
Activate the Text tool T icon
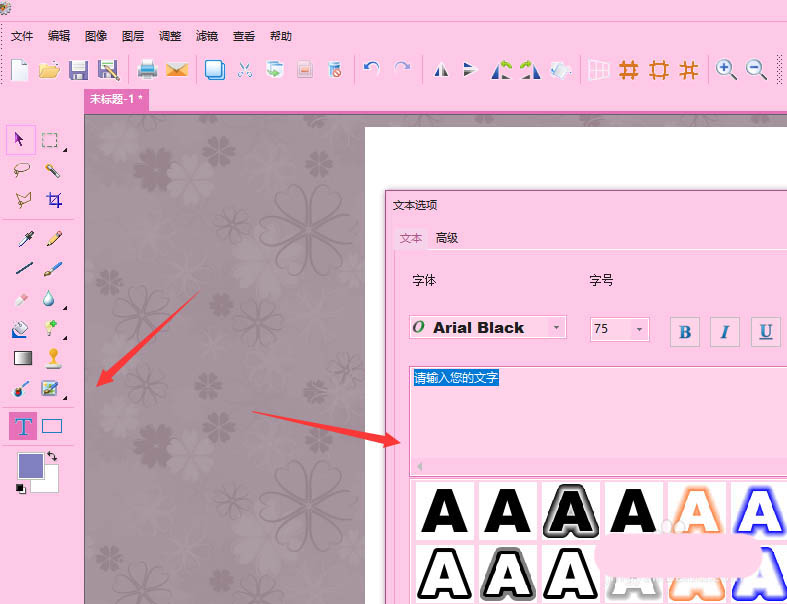23,426
